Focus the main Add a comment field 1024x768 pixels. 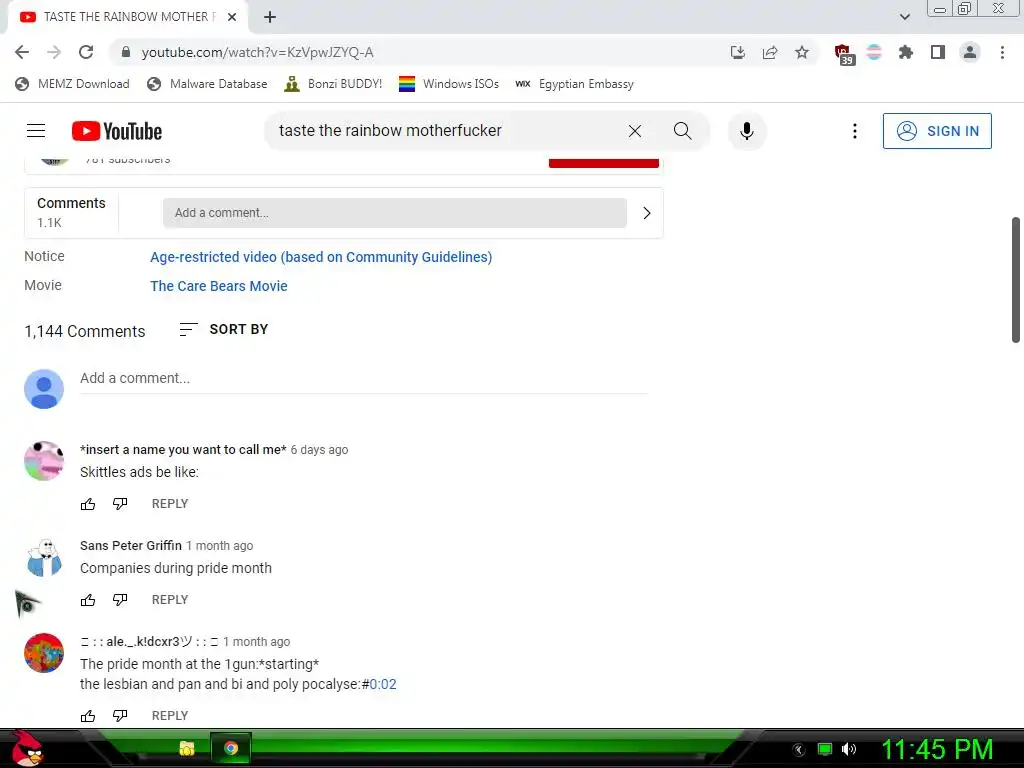(x=364, y=379)
